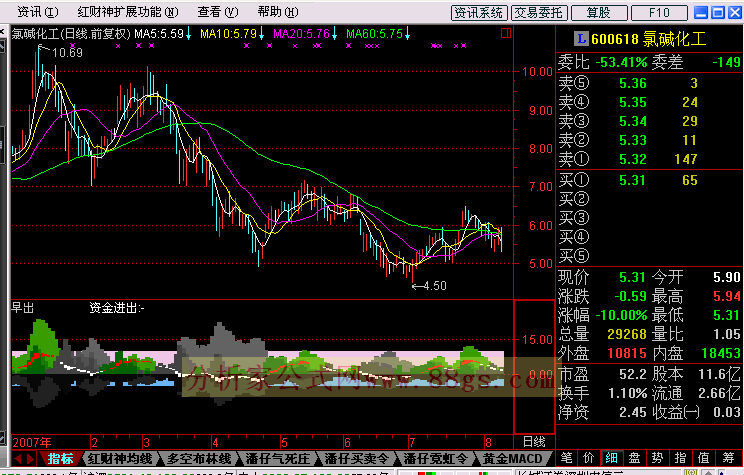Image resolution: width=744 pixels, height=475 pixels.
Task: Select the 指 panel tab
Action: coord(680,458)
